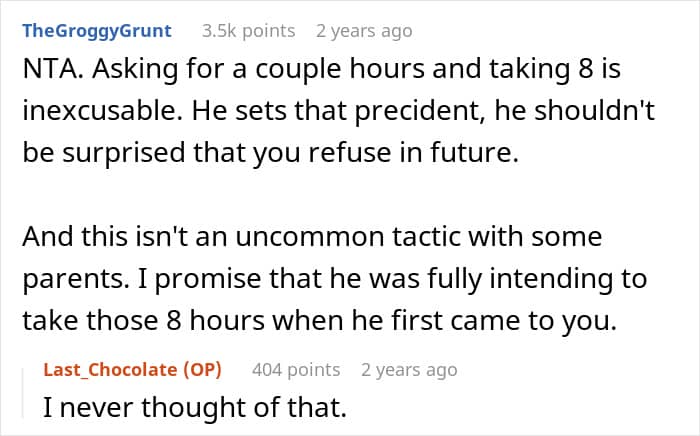Click the word "tactic" in second paragraph
The image size is (700, 436).
coord(426,237)
